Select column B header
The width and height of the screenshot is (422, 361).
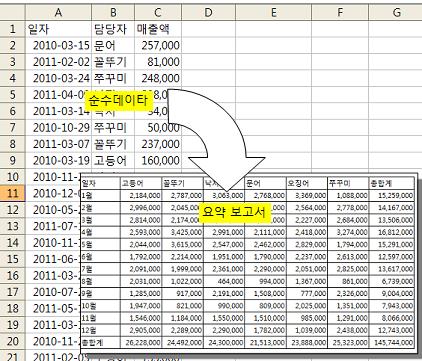click(x=113, y=13)
